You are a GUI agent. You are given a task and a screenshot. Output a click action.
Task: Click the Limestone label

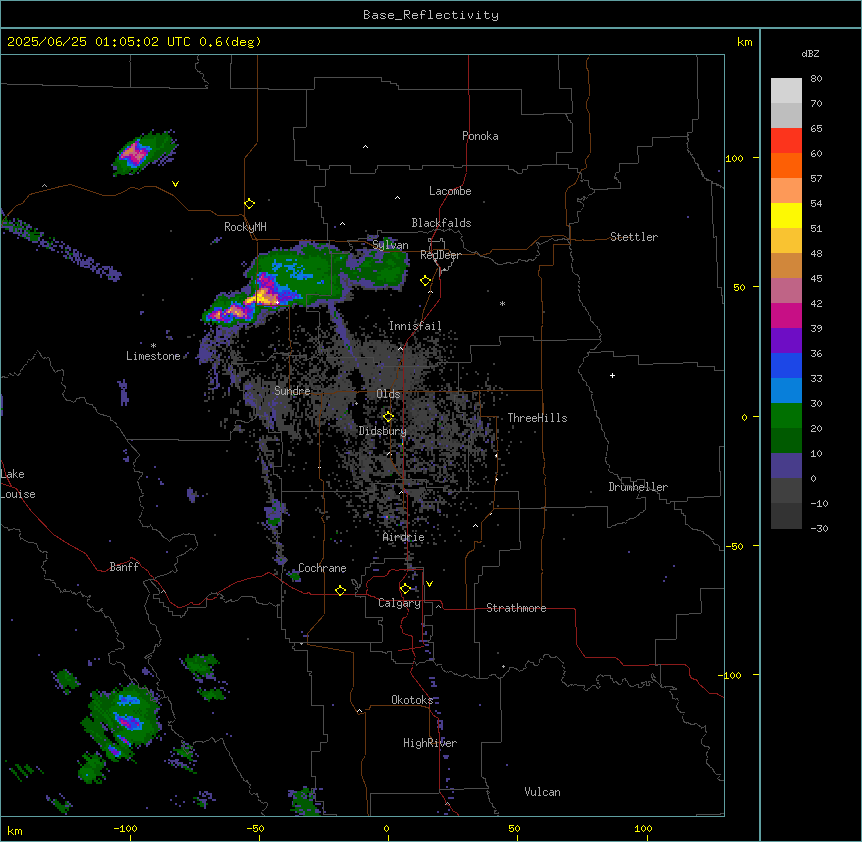[x=153, y=356]
